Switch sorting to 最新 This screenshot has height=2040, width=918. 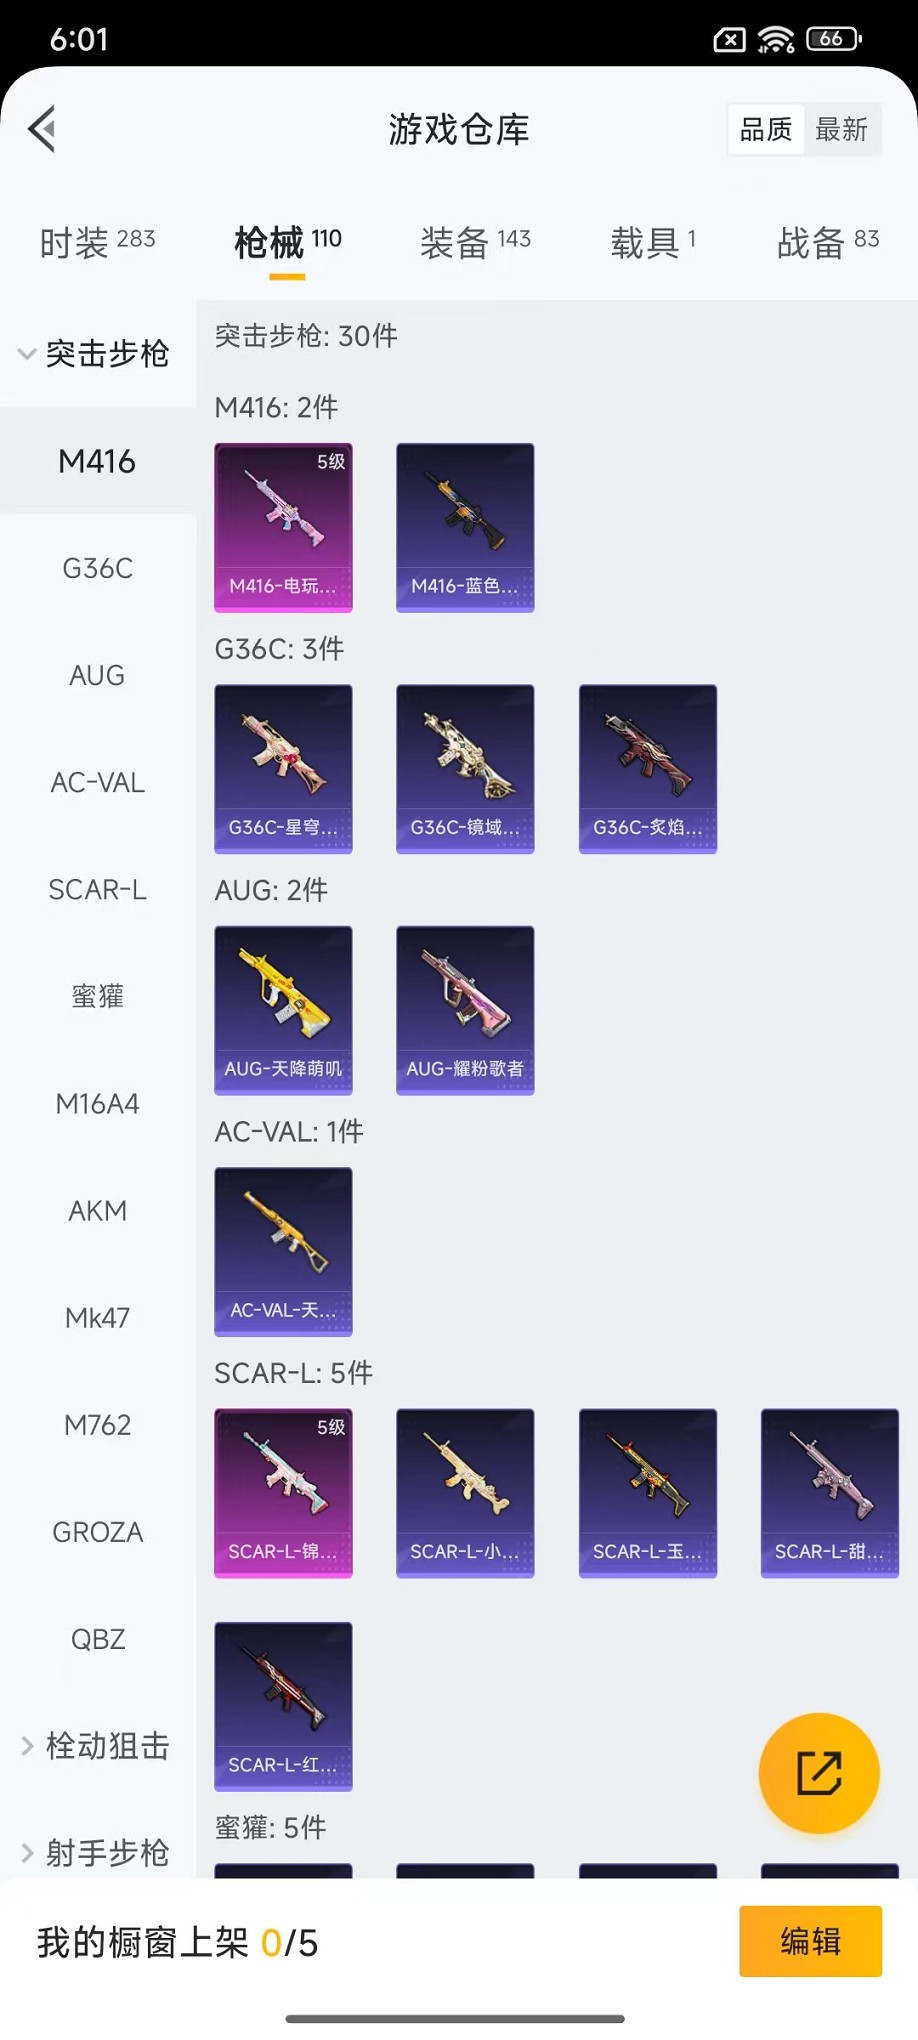click(x=841, y=129)
